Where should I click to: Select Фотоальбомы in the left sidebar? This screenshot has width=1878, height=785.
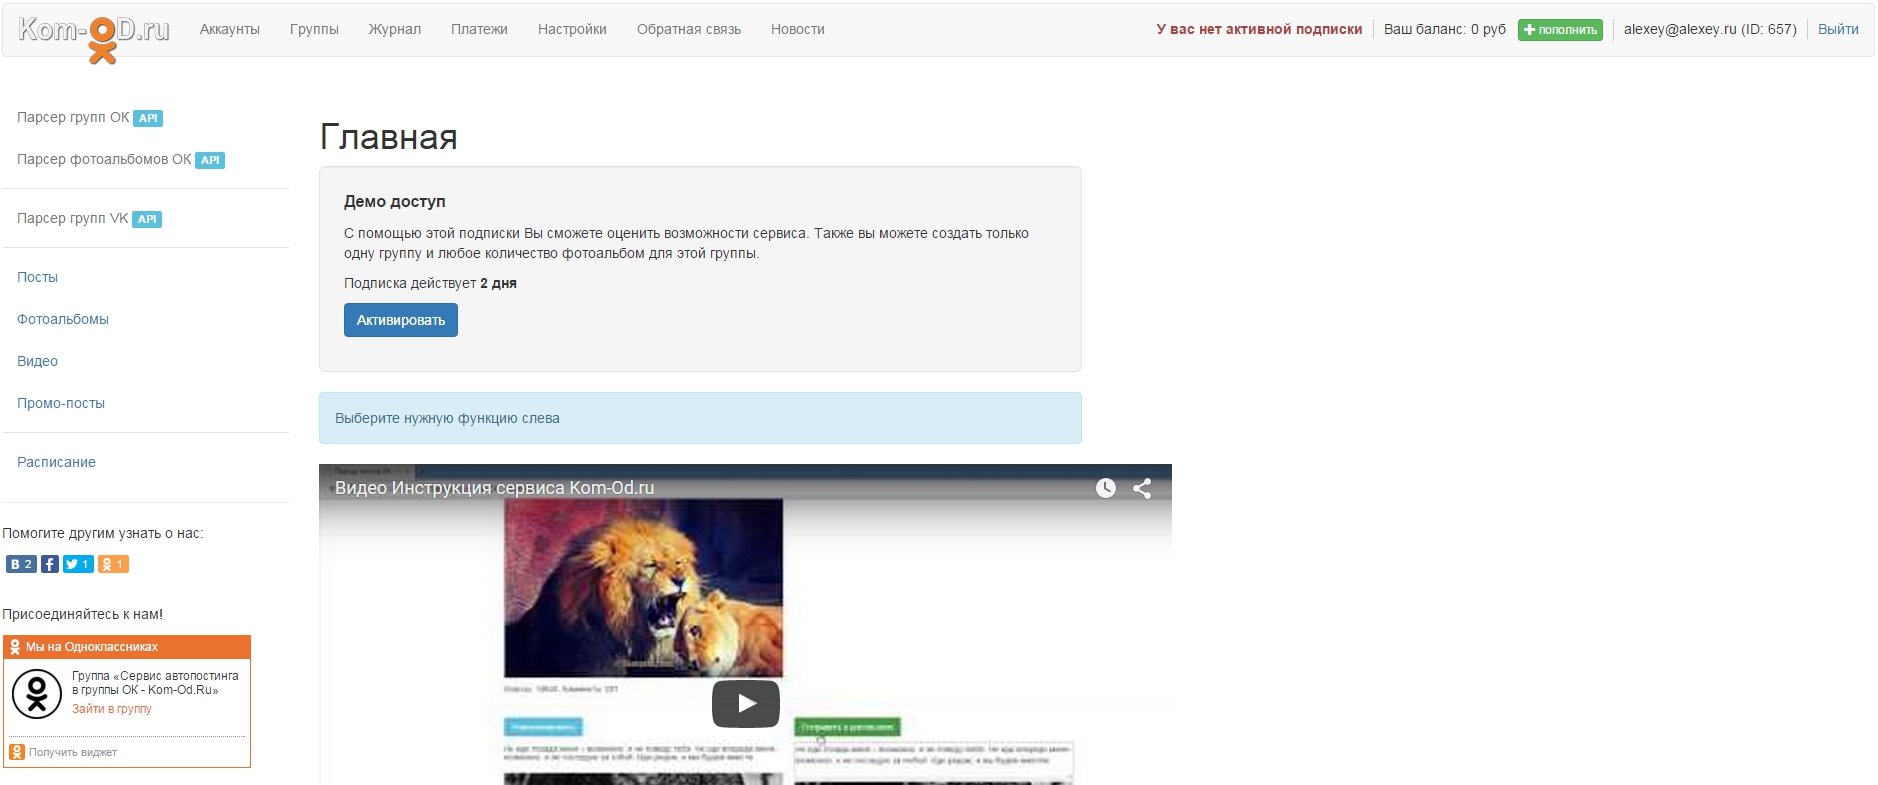click(x=63, y=319)
